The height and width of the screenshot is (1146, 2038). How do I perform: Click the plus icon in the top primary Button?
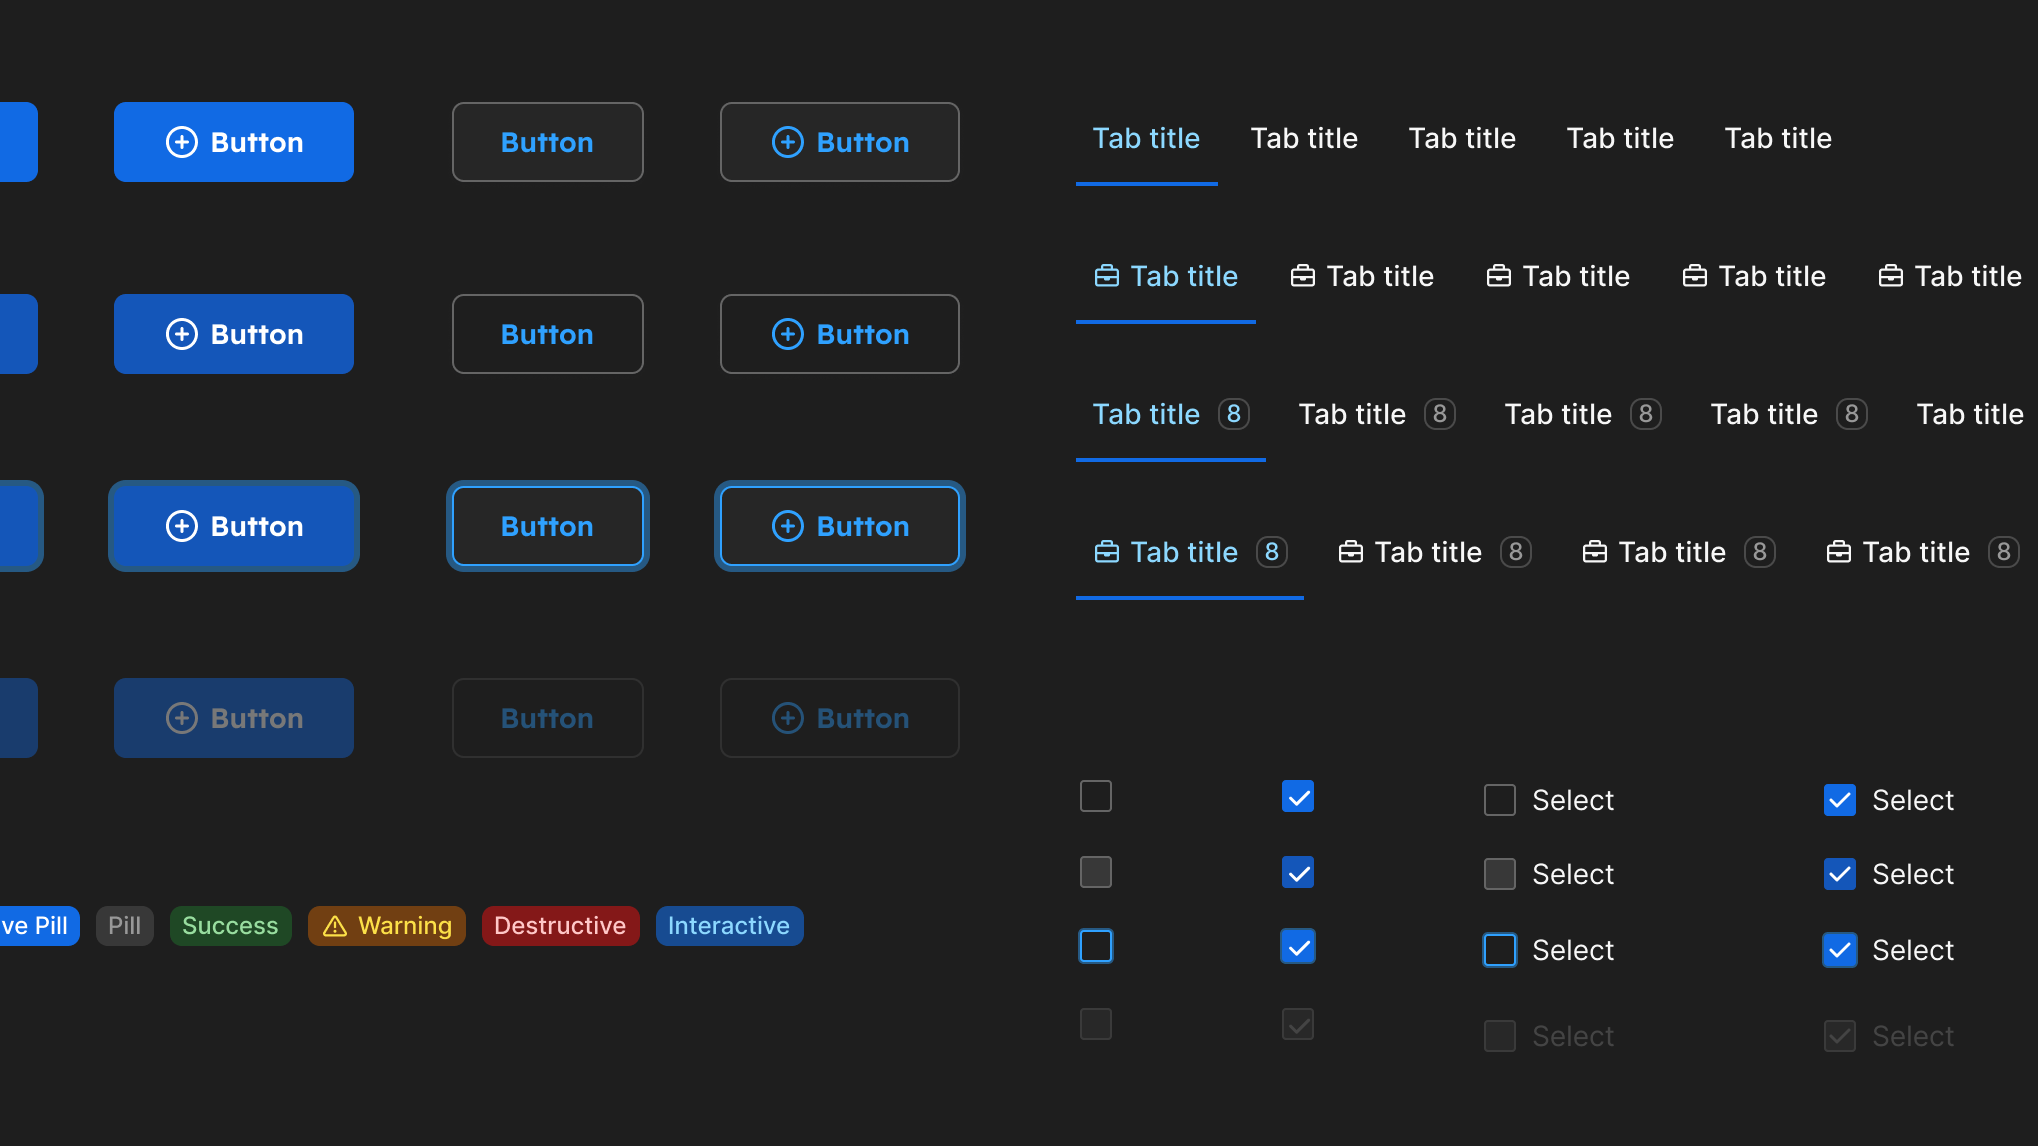click(x=181, y=141)
